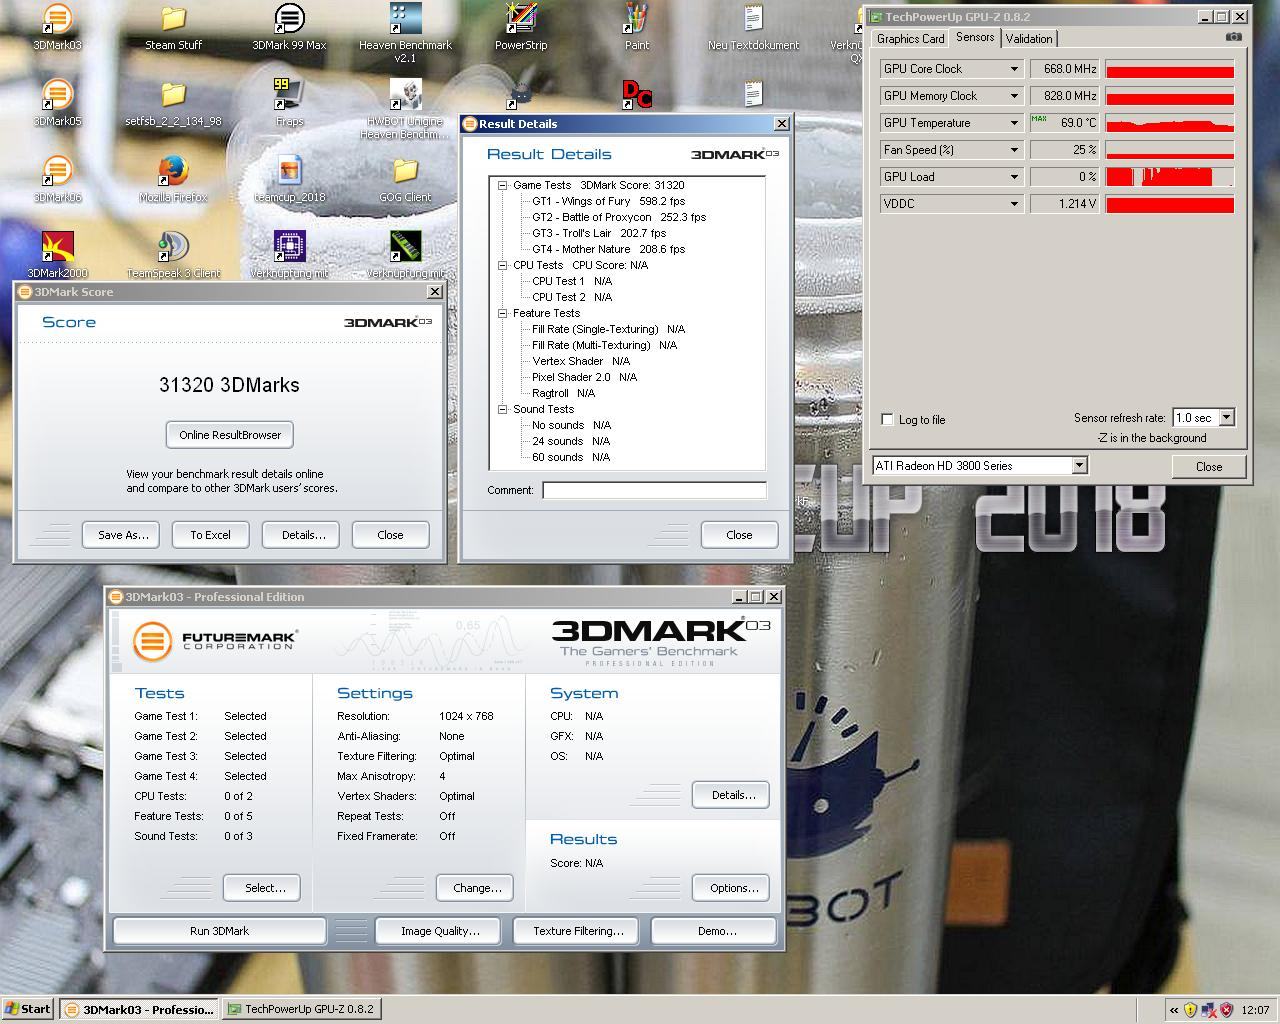The height and width of the screenshot is (1024, 1280).
Task: Click the Comment input field
Action: [654, 490]
